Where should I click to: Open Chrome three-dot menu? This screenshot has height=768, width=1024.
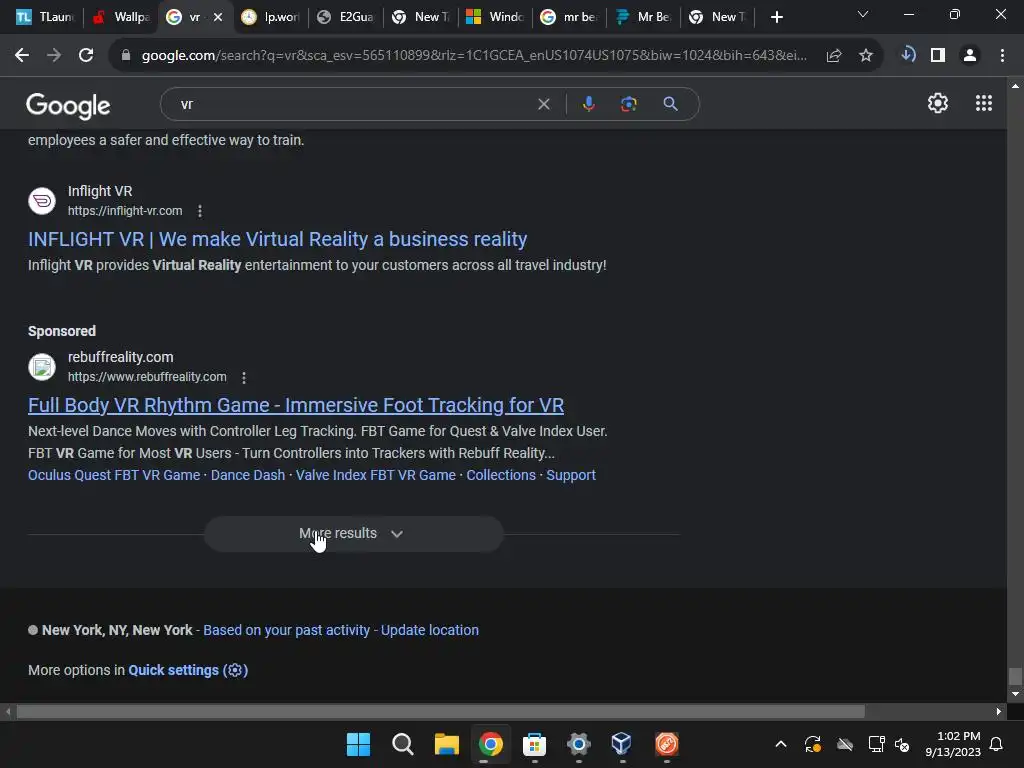[1002, 56]
